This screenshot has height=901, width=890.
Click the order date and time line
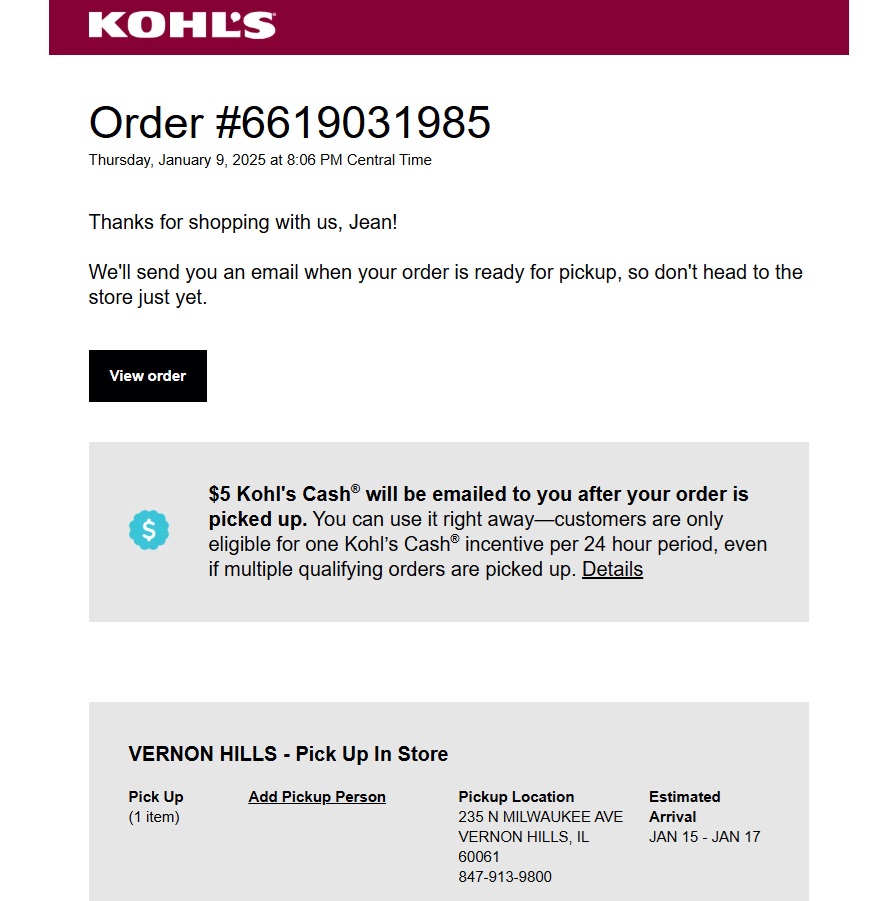tap(260, 160)
